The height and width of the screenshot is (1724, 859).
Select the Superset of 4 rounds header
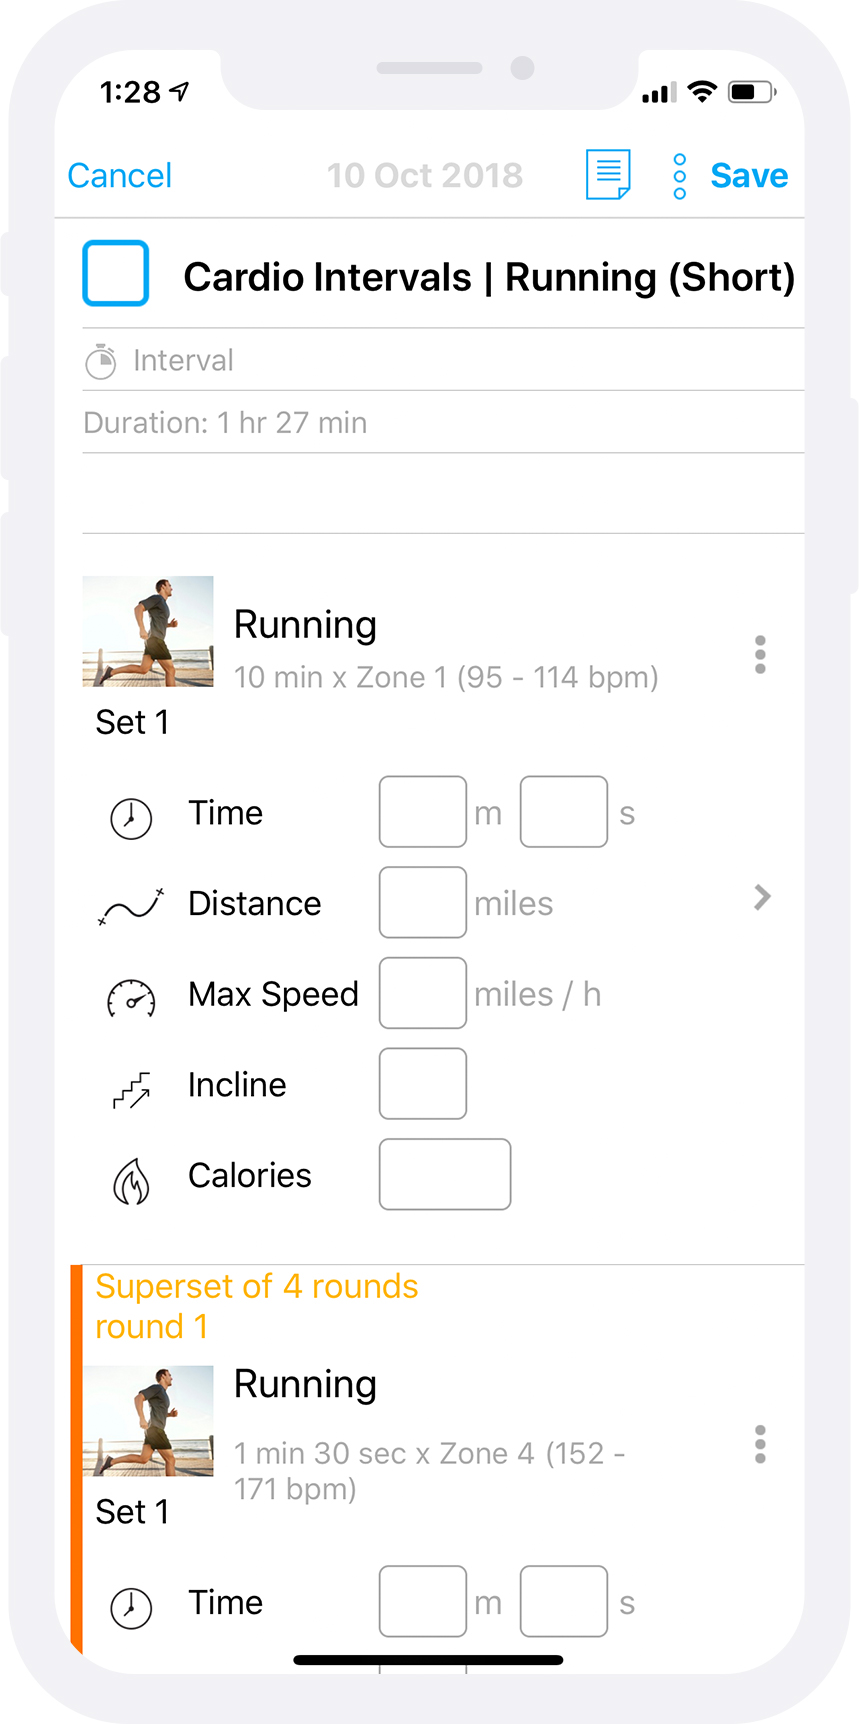click(257, 1287)
